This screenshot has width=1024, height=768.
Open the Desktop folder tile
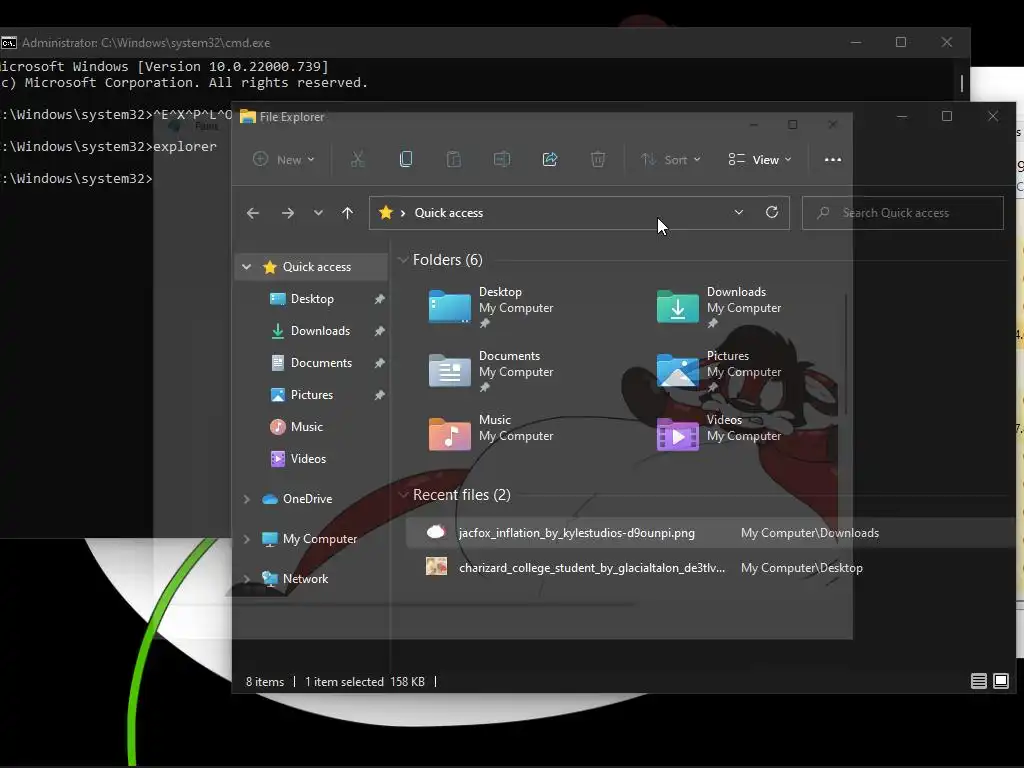(491, 307)
